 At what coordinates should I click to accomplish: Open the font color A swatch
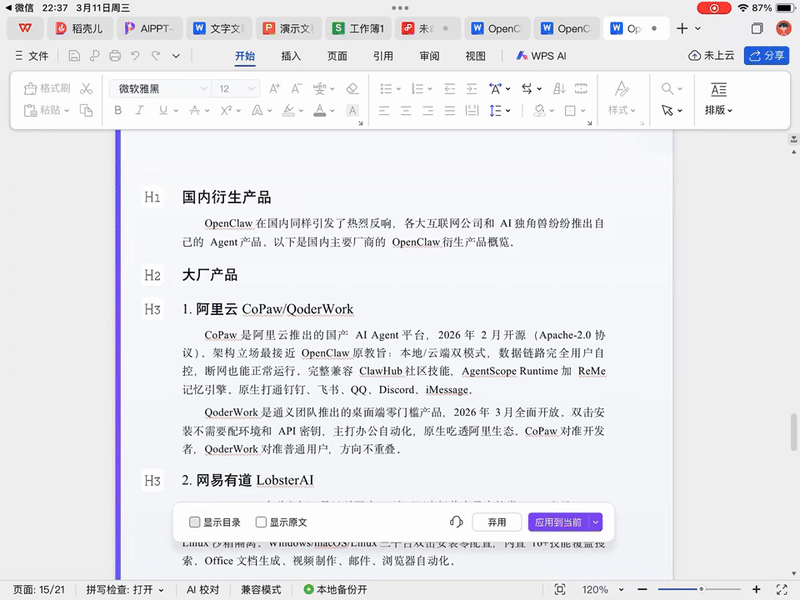click(x=320, y=110)
